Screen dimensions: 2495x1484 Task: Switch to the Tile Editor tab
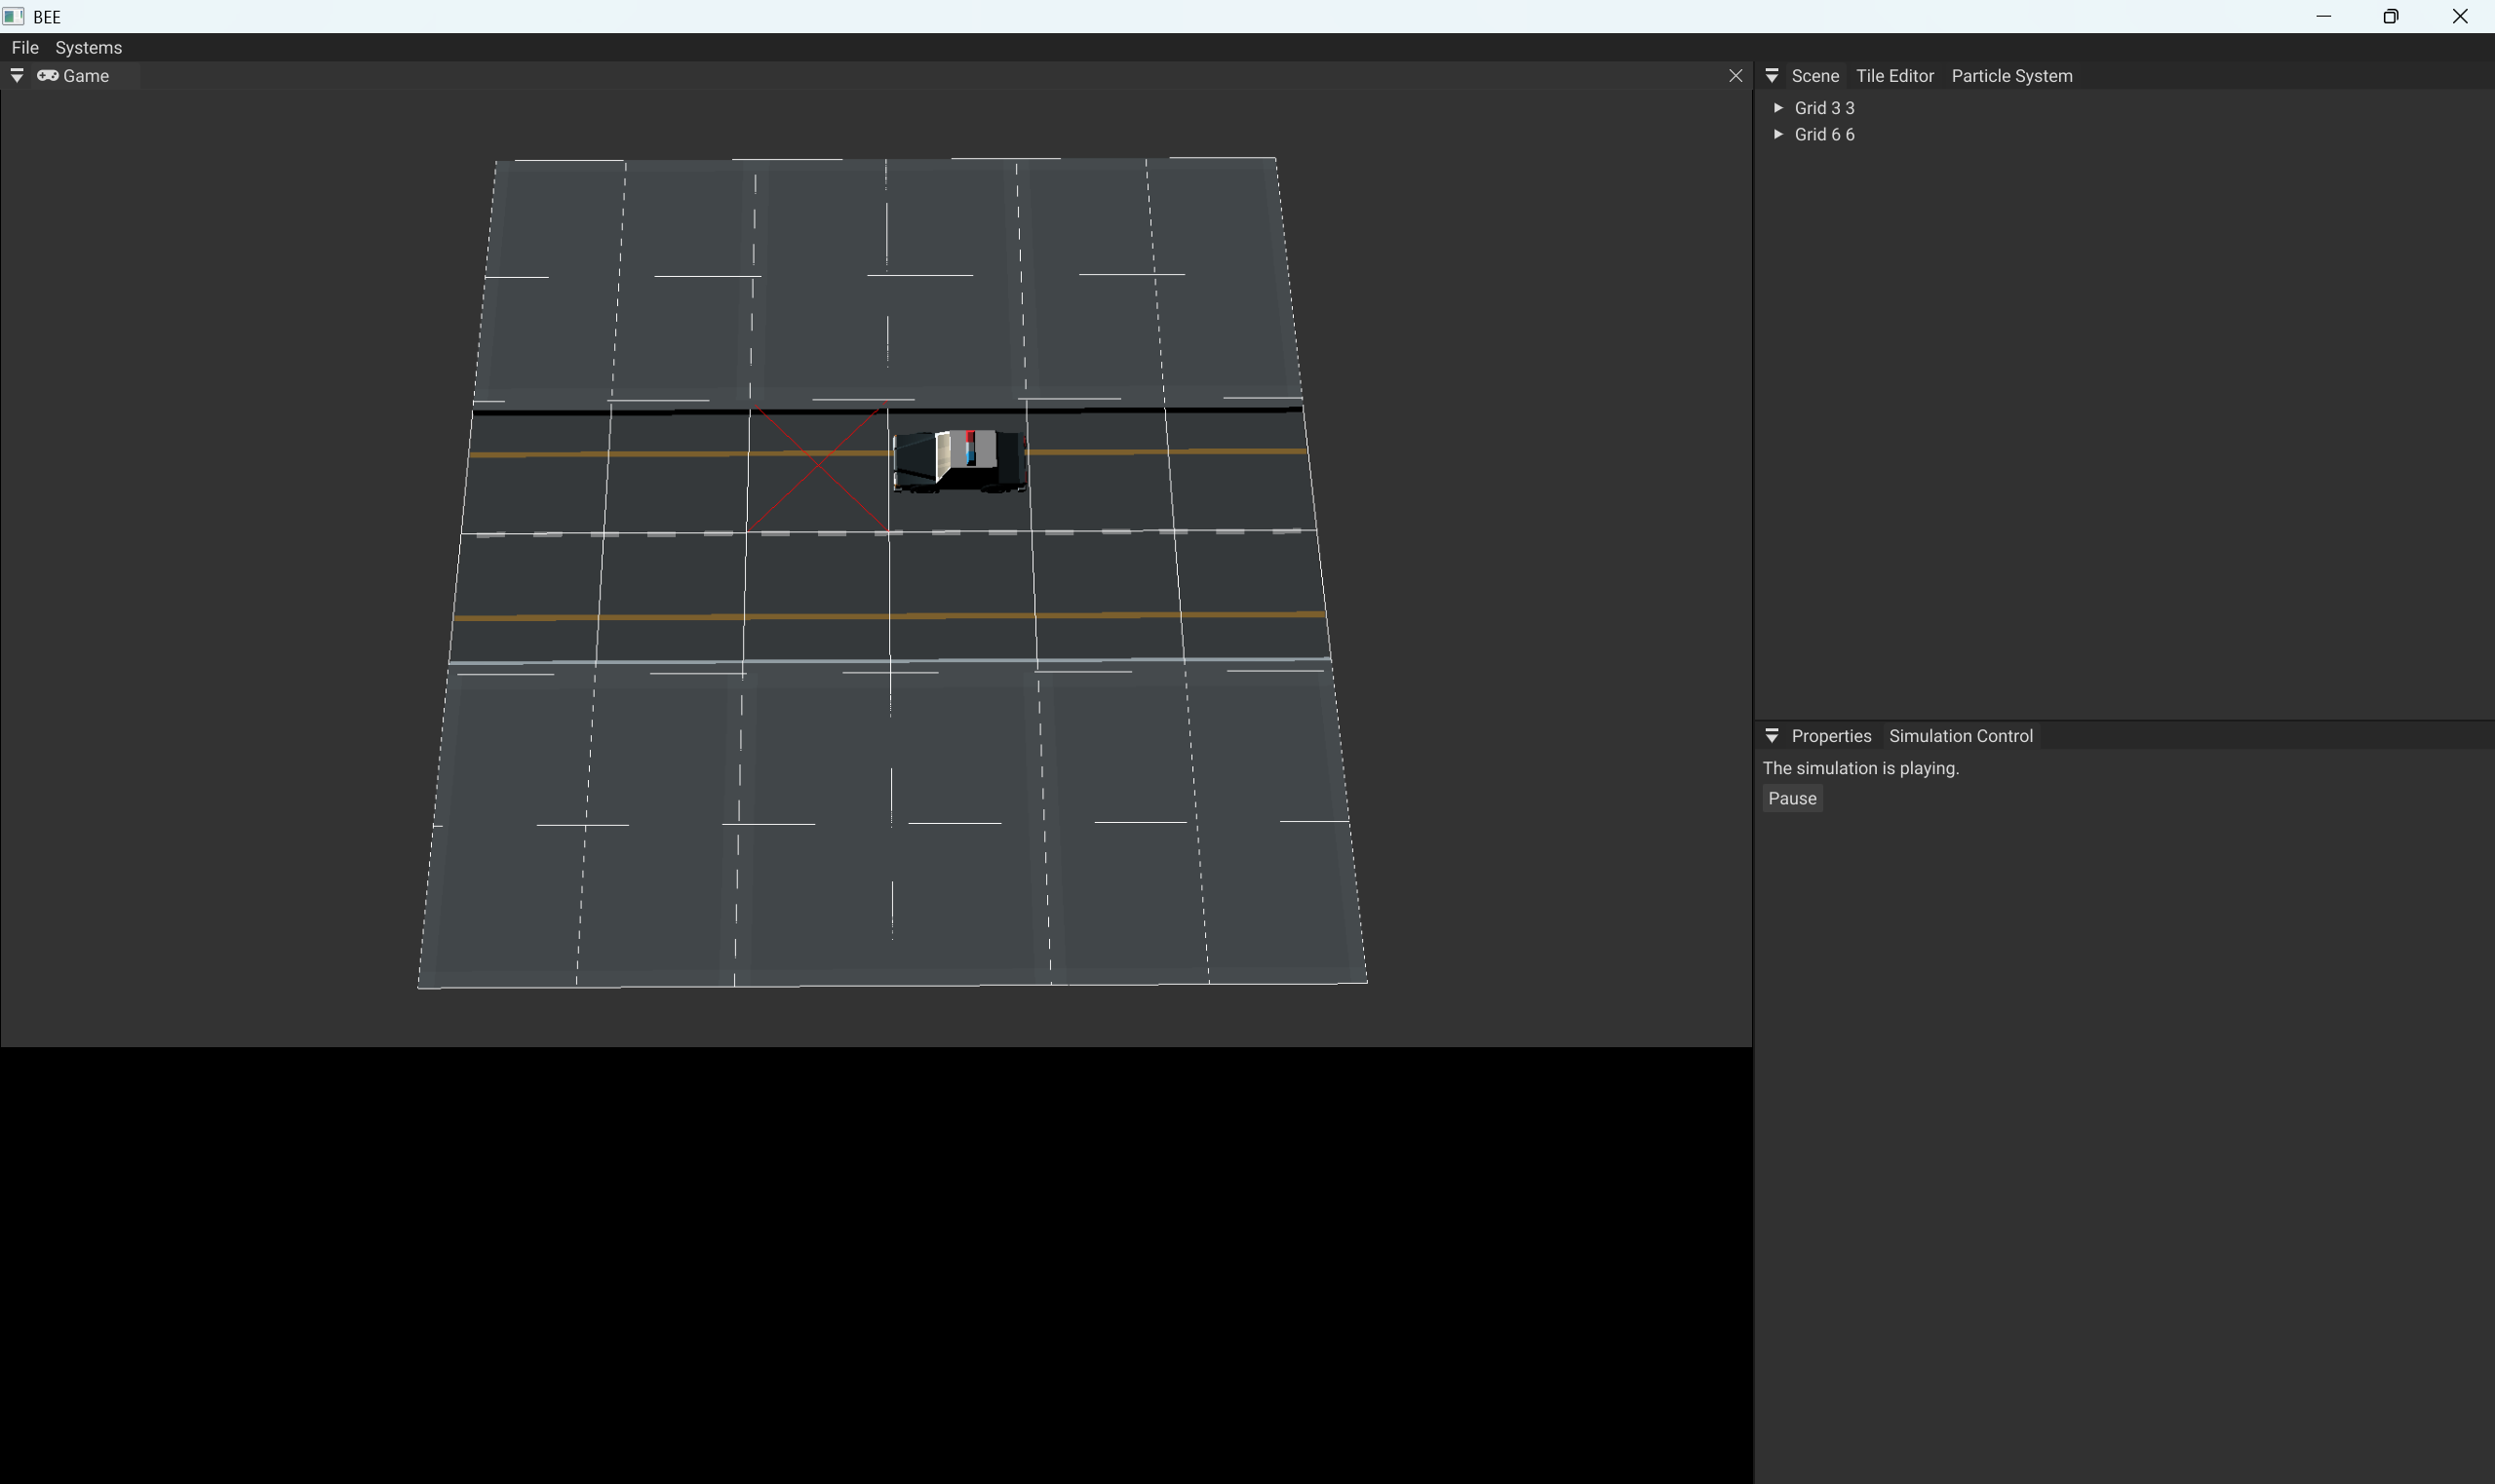click(x=1894, y=76)
